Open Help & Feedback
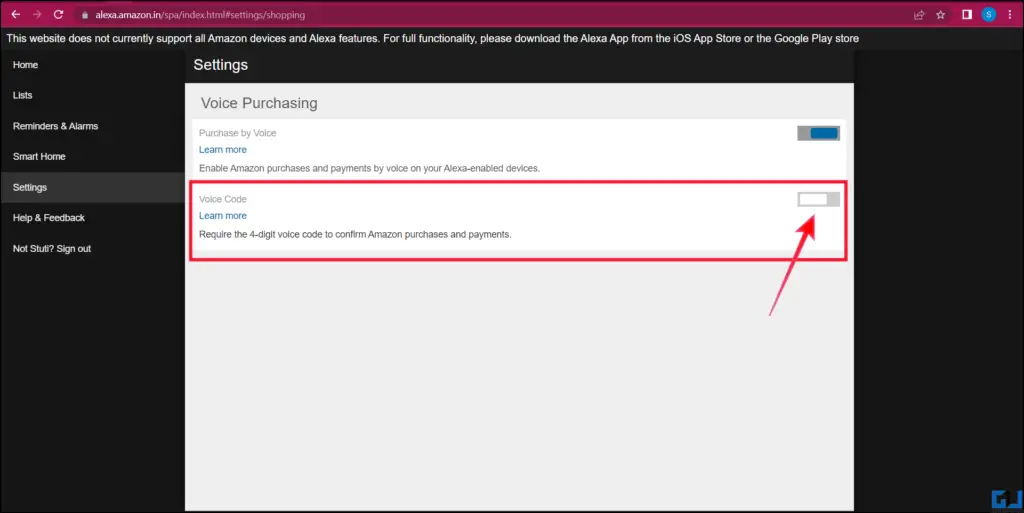Image resolution: width=1024 pixels, height=513 pixels. point(49,218)
